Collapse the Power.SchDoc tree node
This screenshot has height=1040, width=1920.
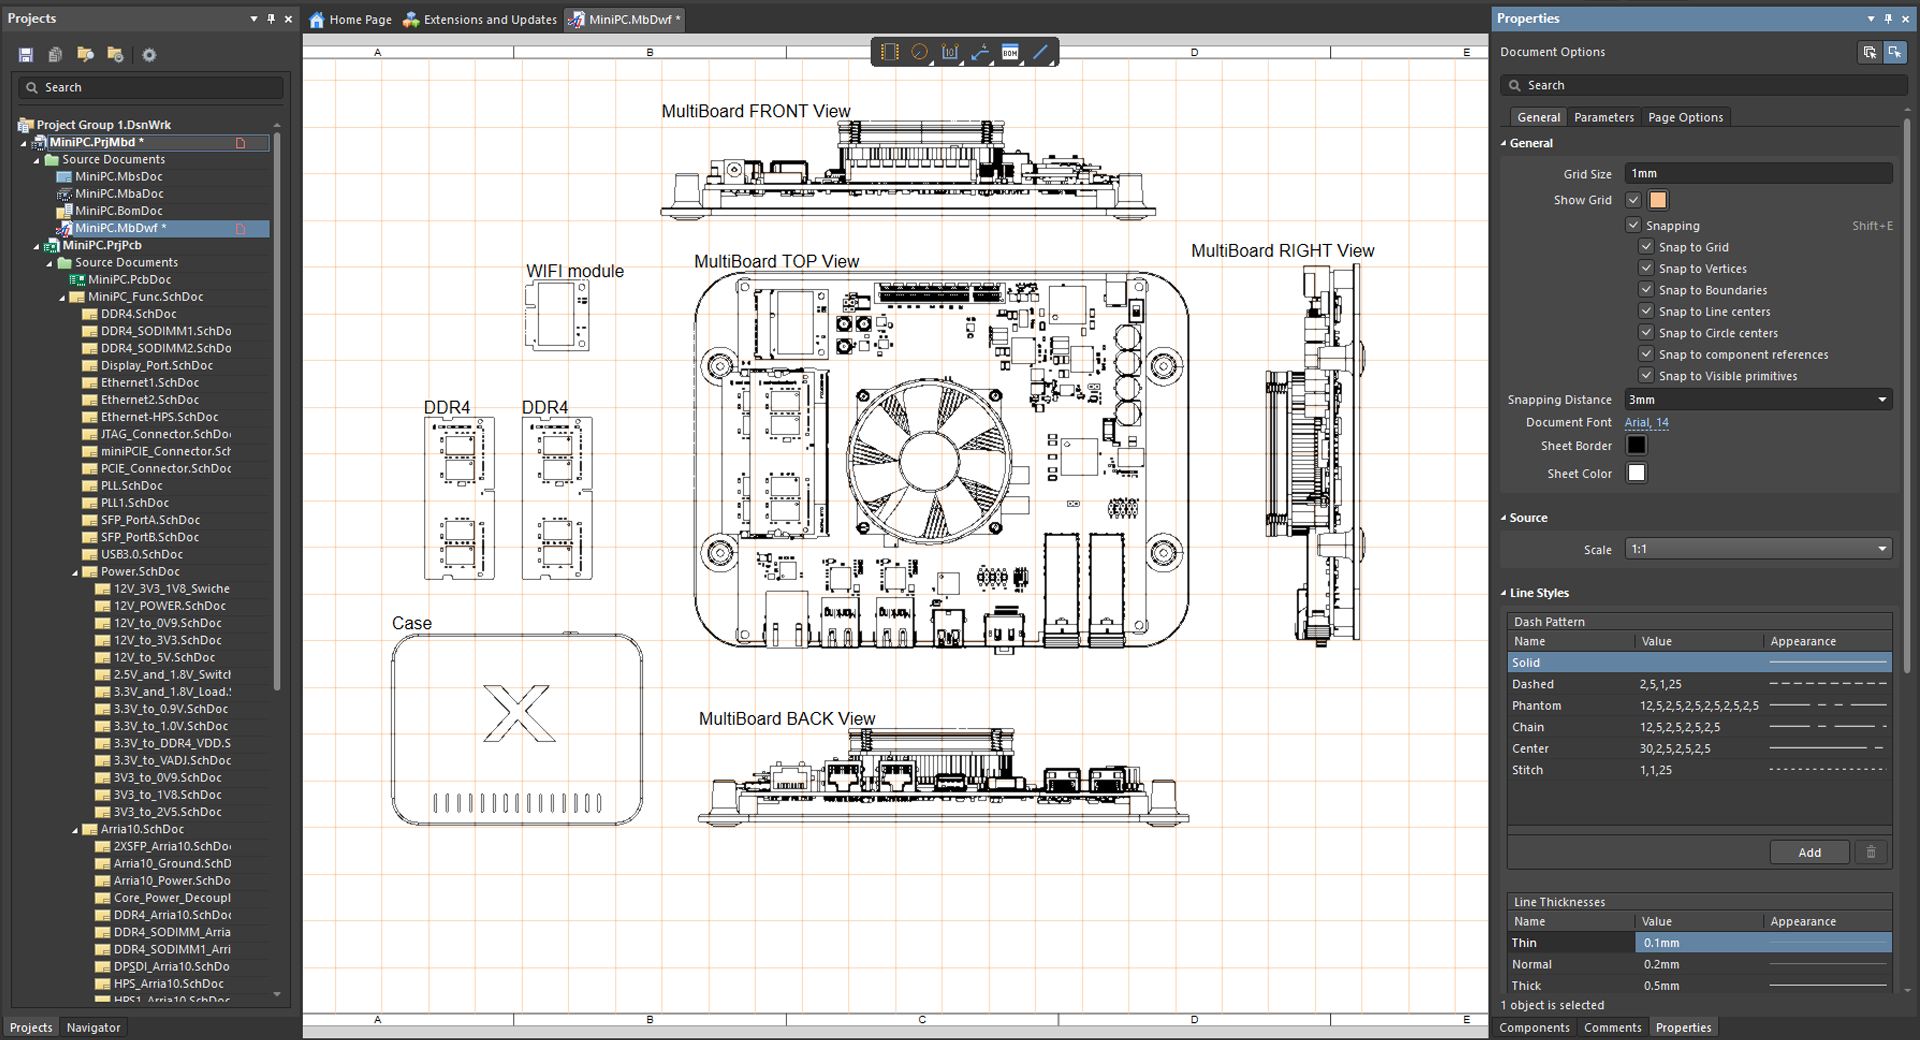click(x=75, y=573)
